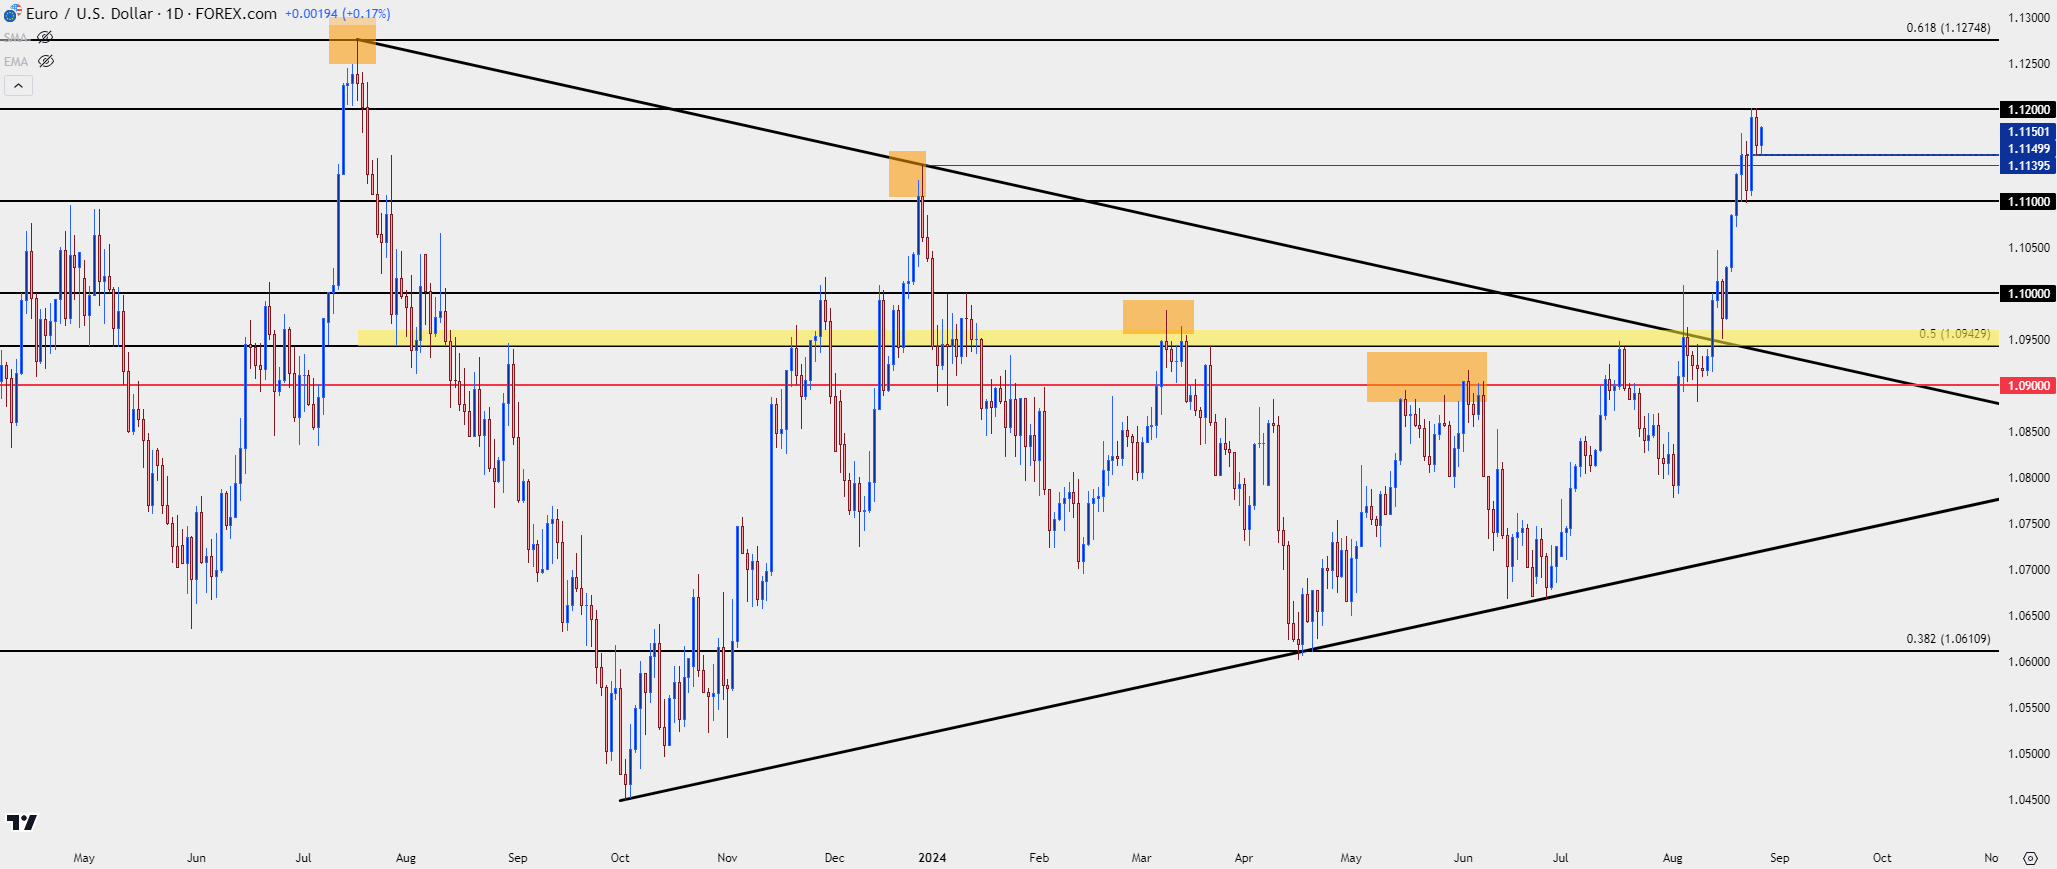
Task: Click the black 1.11000 price line label
Action: pos(2028,201)
